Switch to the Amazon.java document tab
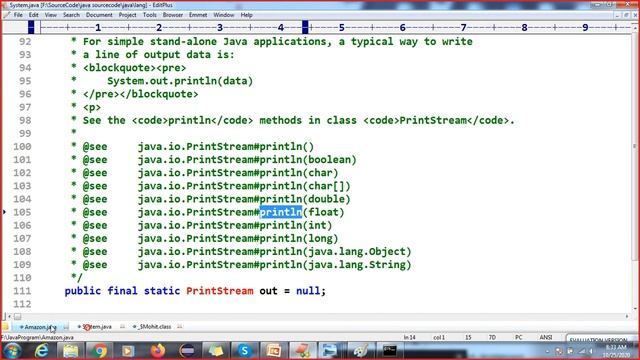 40,327
